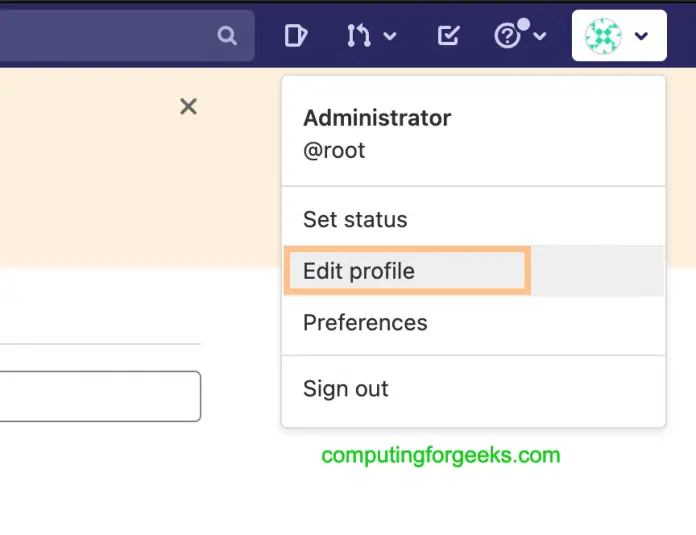
Task: Choose Edit profile in the dropdown
Action: [359, 271]
